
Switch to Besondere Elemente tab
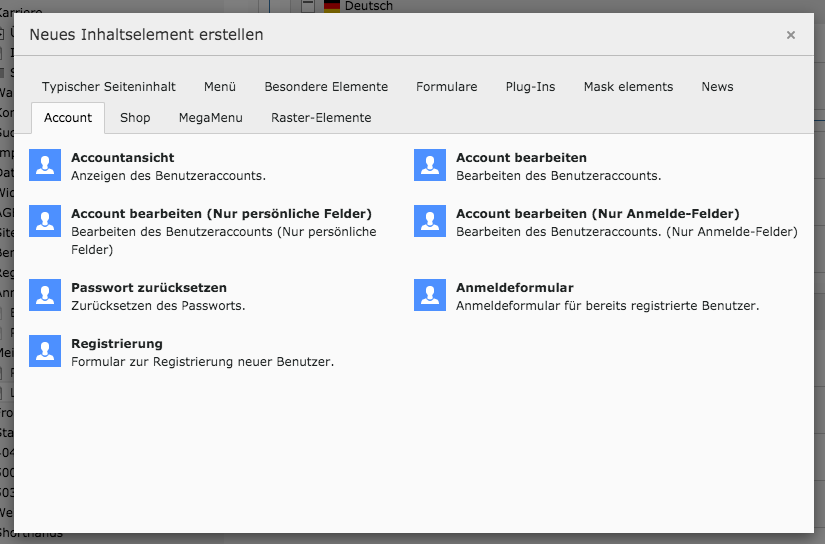[326, 87]
